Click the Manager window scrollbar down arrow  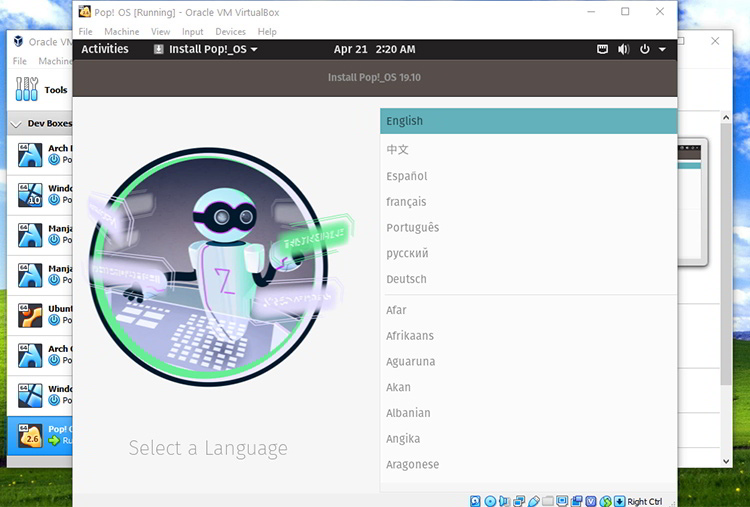726,462
